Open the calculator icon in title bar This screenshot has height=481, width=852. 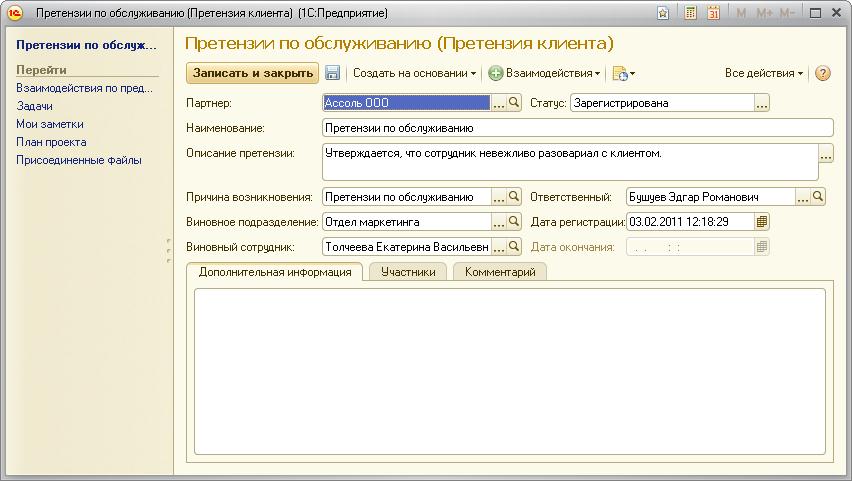pos(691,13)
